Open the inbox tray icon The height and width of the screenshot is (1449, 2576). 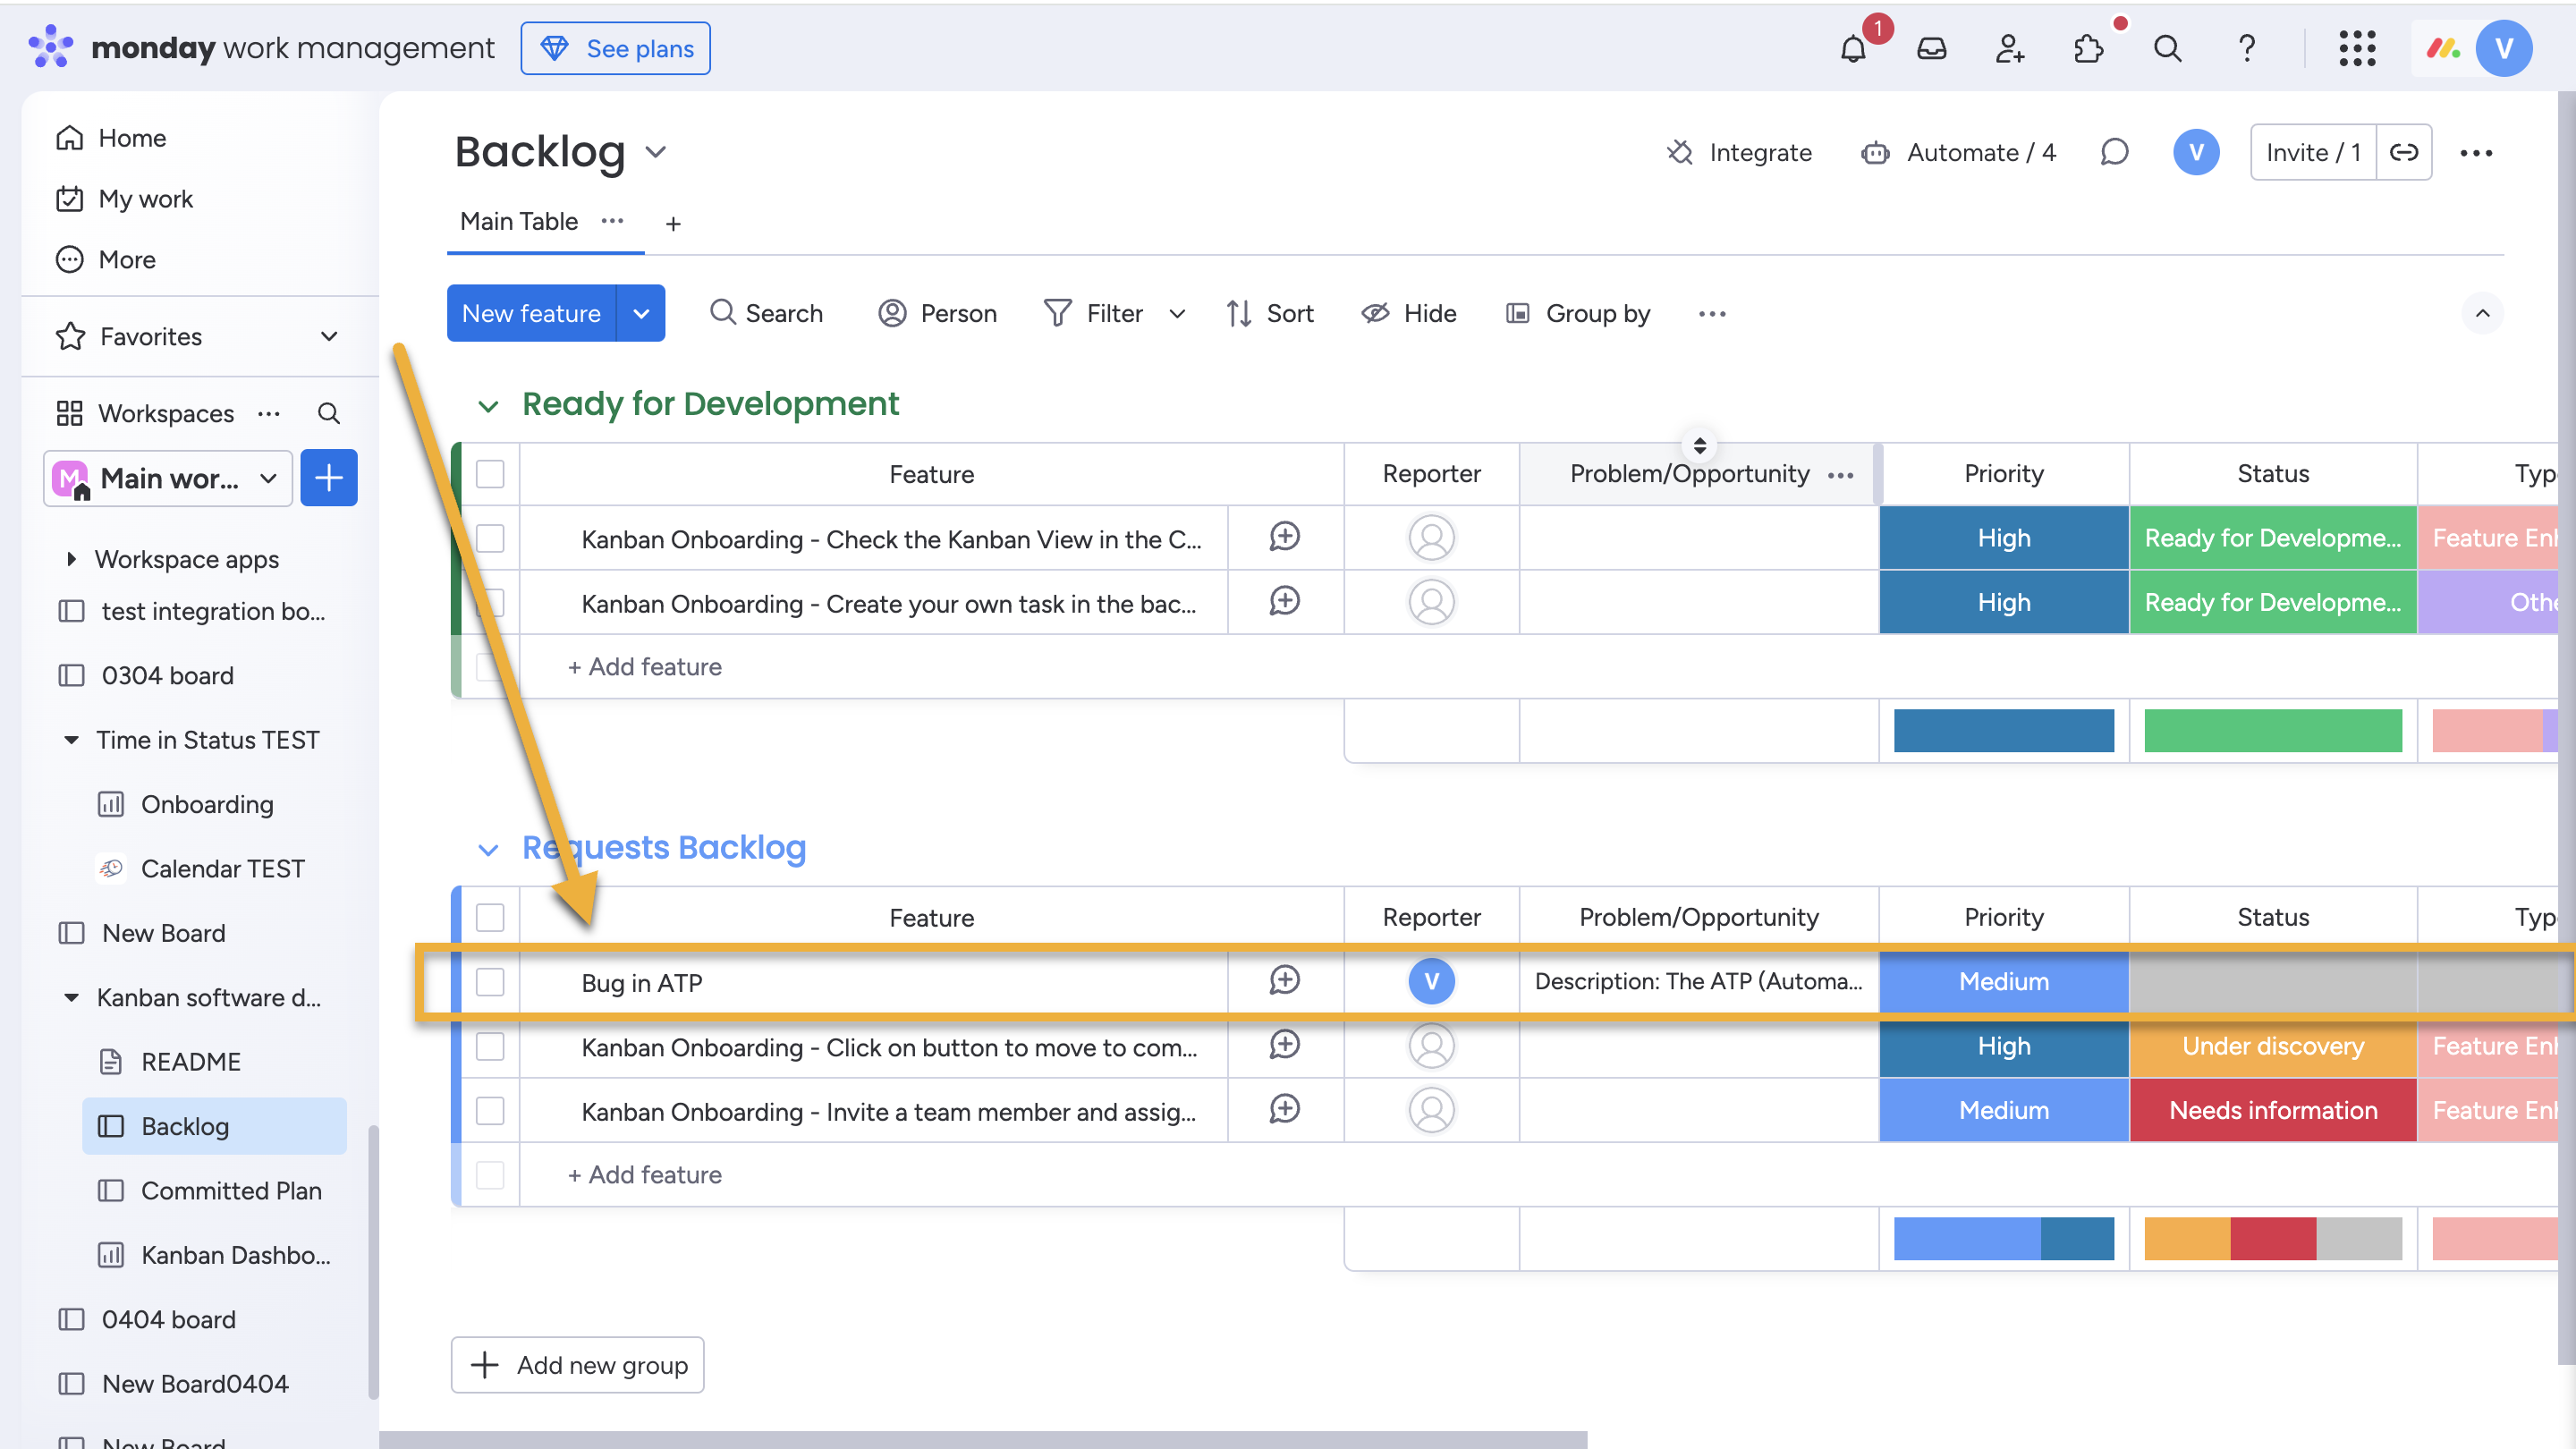tap(1931, 49)
